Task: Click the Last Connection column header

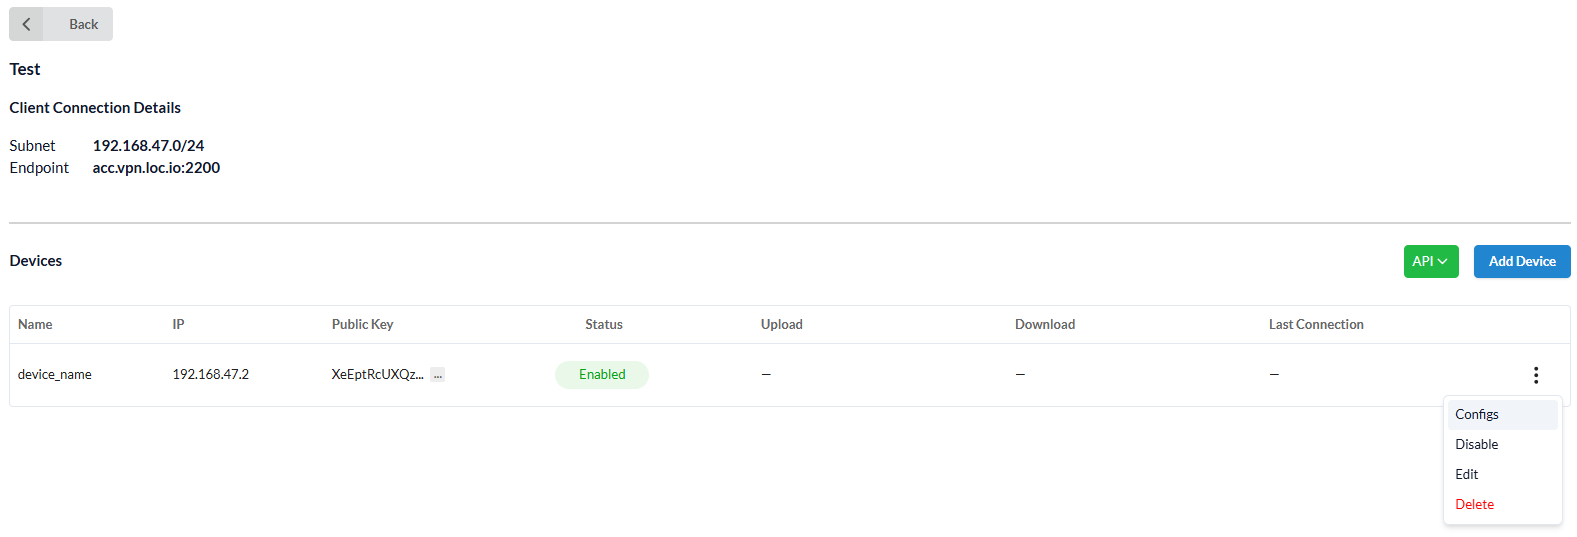Action: (x=1315, y=324)
